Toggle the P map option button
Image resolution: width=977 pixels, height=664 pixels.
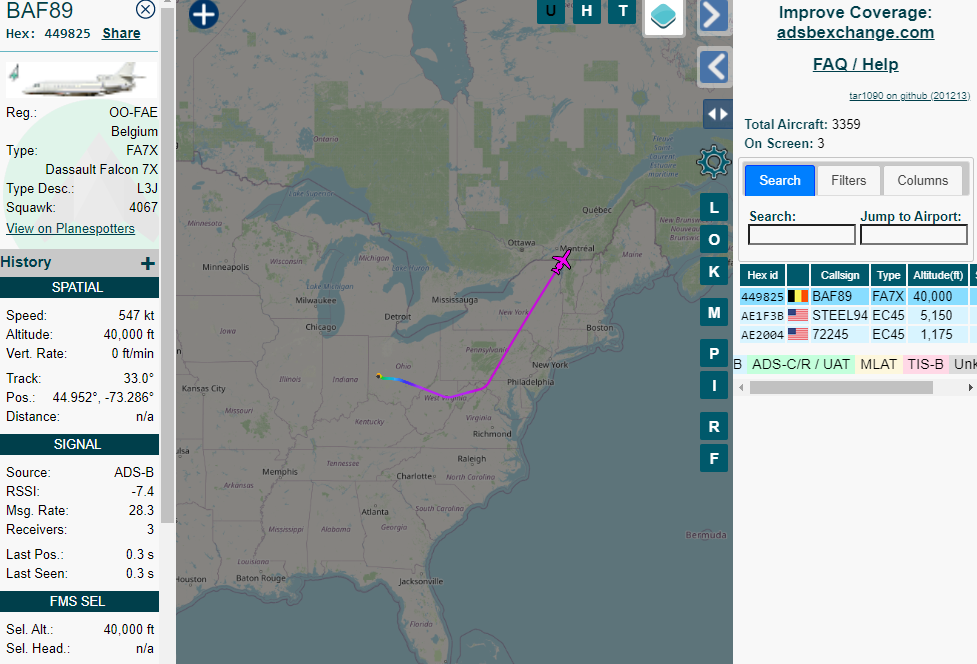coord(714,354)
